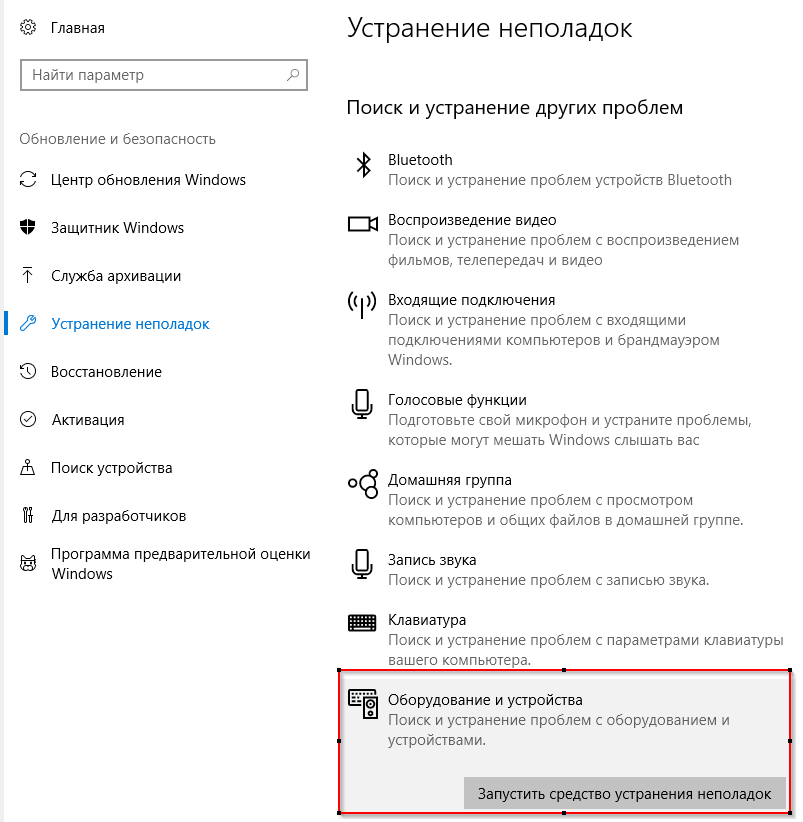The height and width of the screenshot is (822, 803).
Task: Click the incoming connections antenna icon
Action: click(x=362, y=305)
